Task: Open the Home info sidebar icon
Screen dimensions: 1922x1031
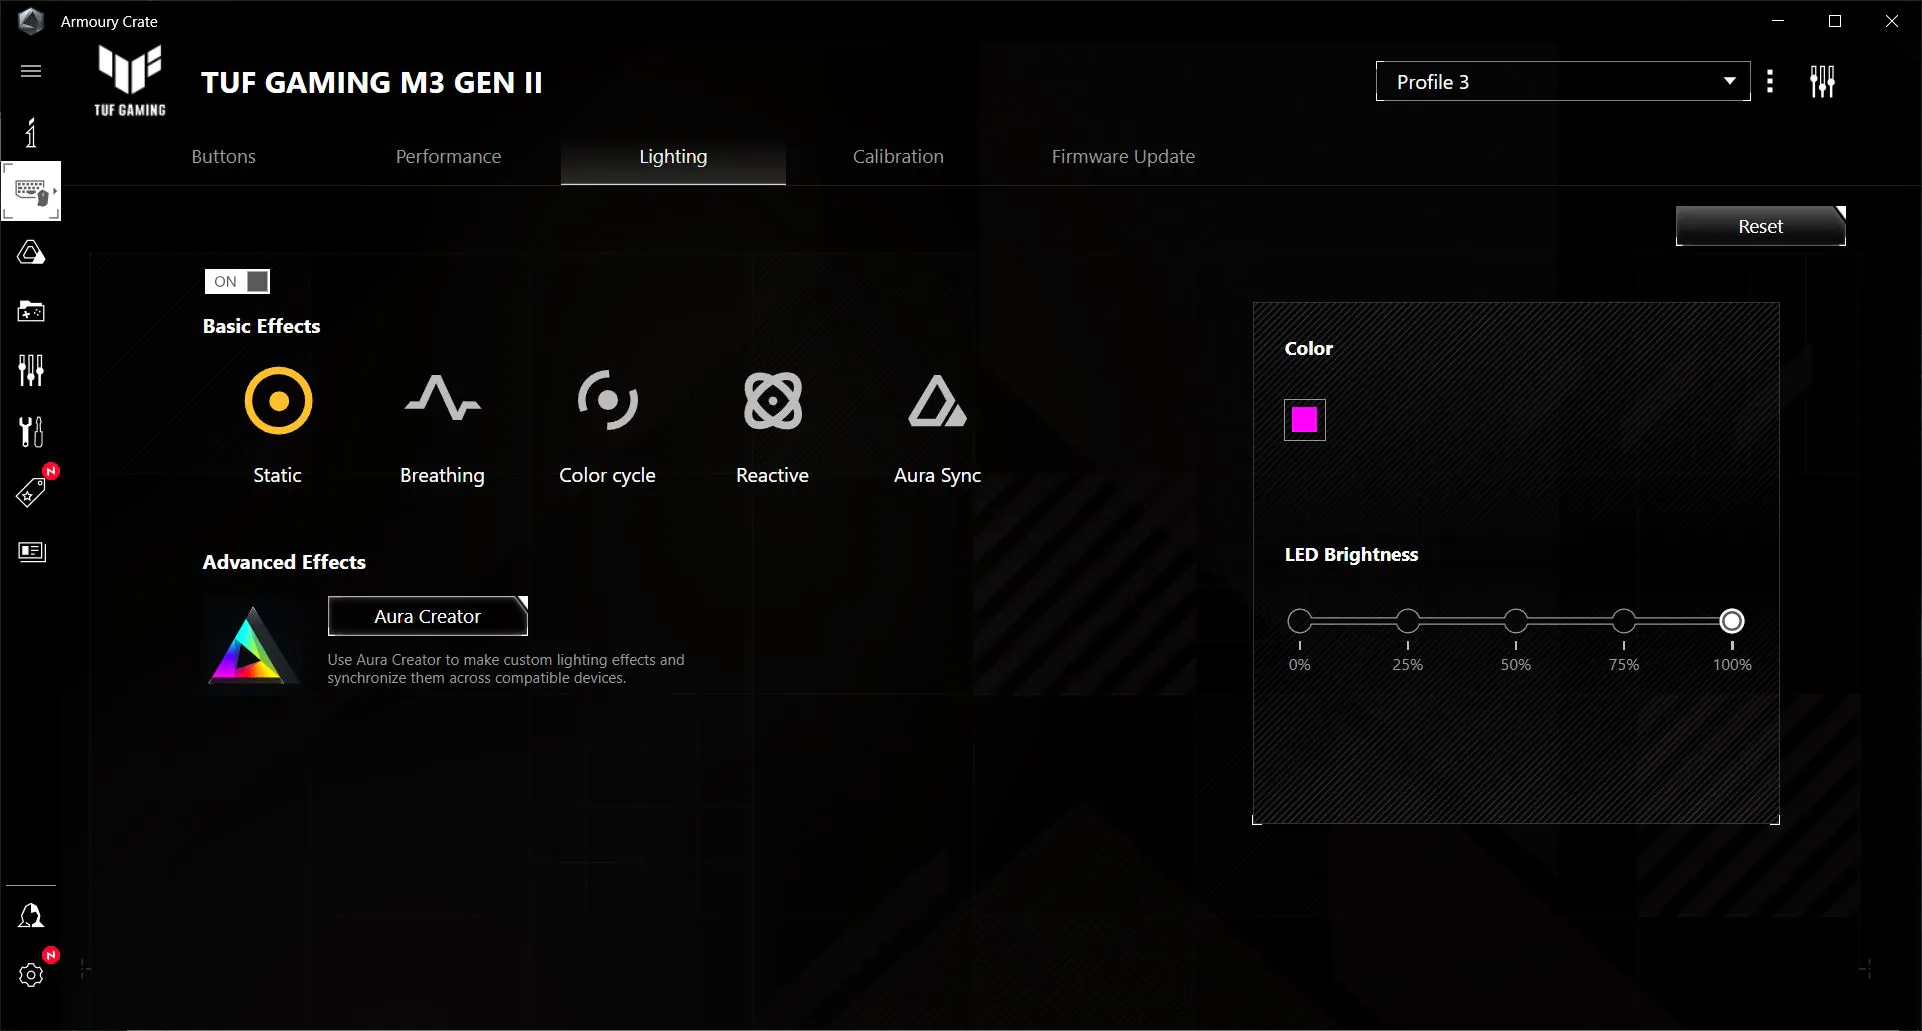Action: (x=31, y=132)
